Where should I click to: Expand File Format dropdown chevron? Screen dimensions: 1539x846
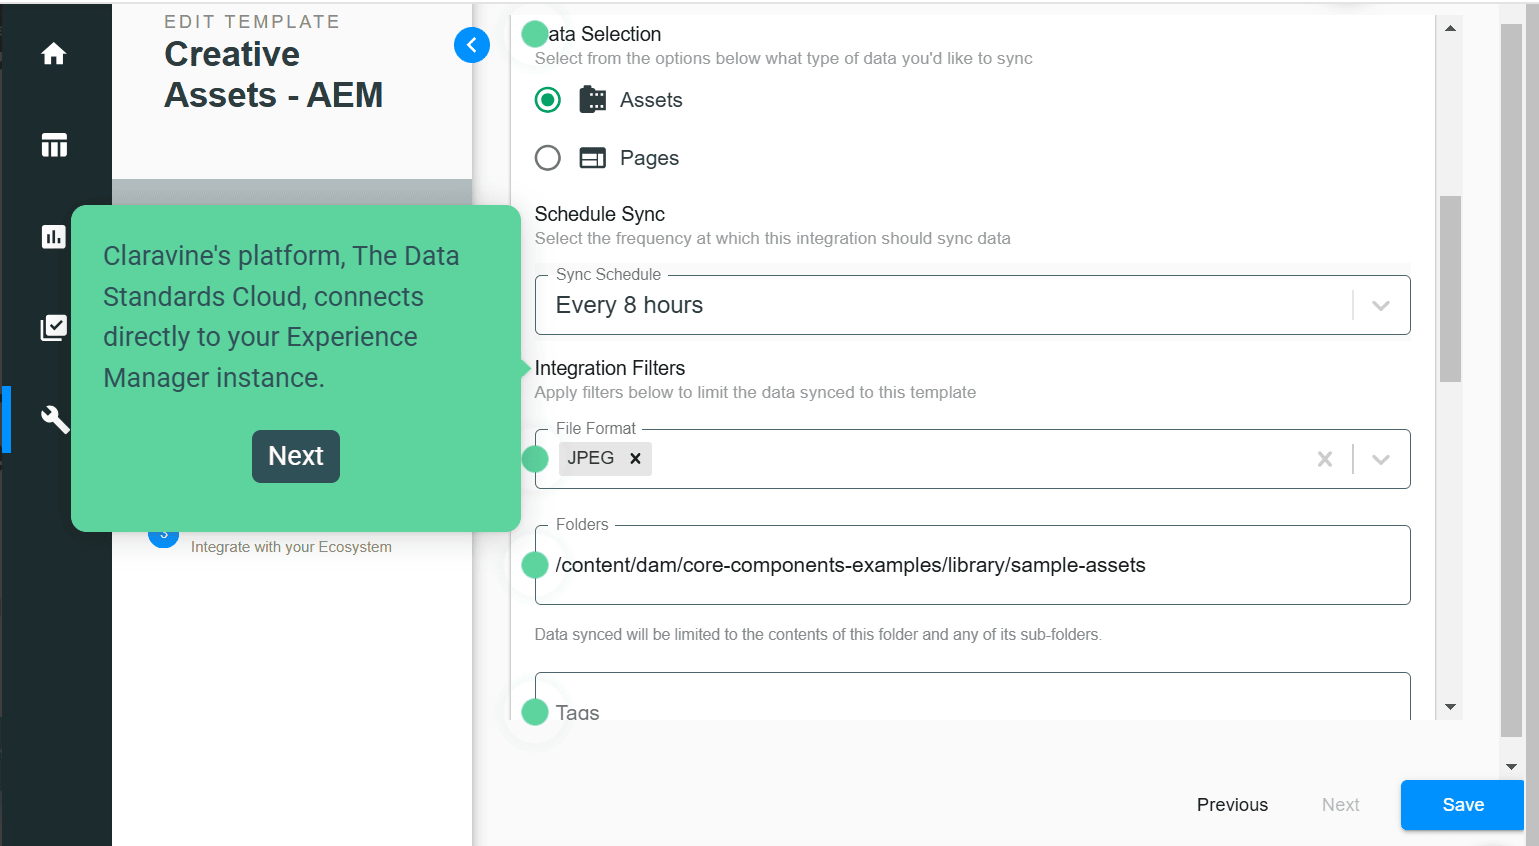tap(1381, 459)
